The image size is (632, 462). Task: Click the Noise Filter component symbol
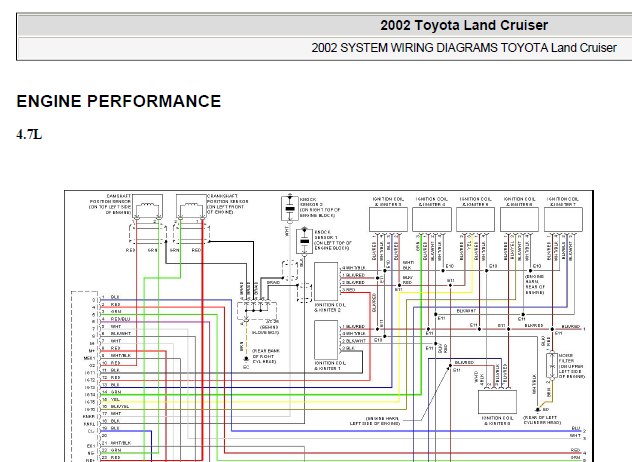tap(551, 365)
